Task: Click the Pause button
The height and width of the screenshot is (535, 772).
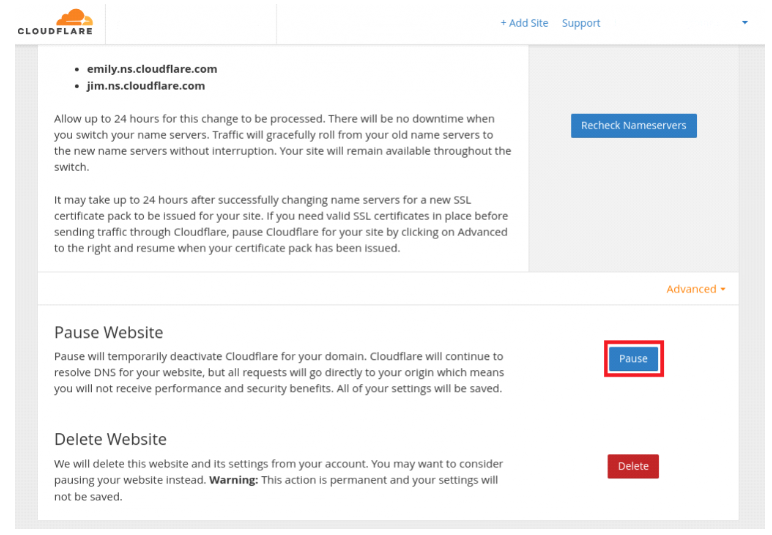Action: click(x=633, y=359)
